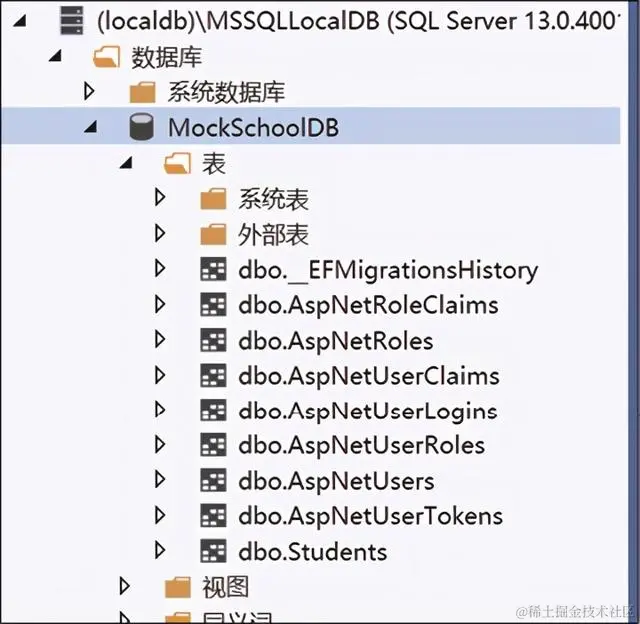The image size is (640, 624).
Task: Click the table icon of dbo.AspNetRoles
Action: coord(213,340)
